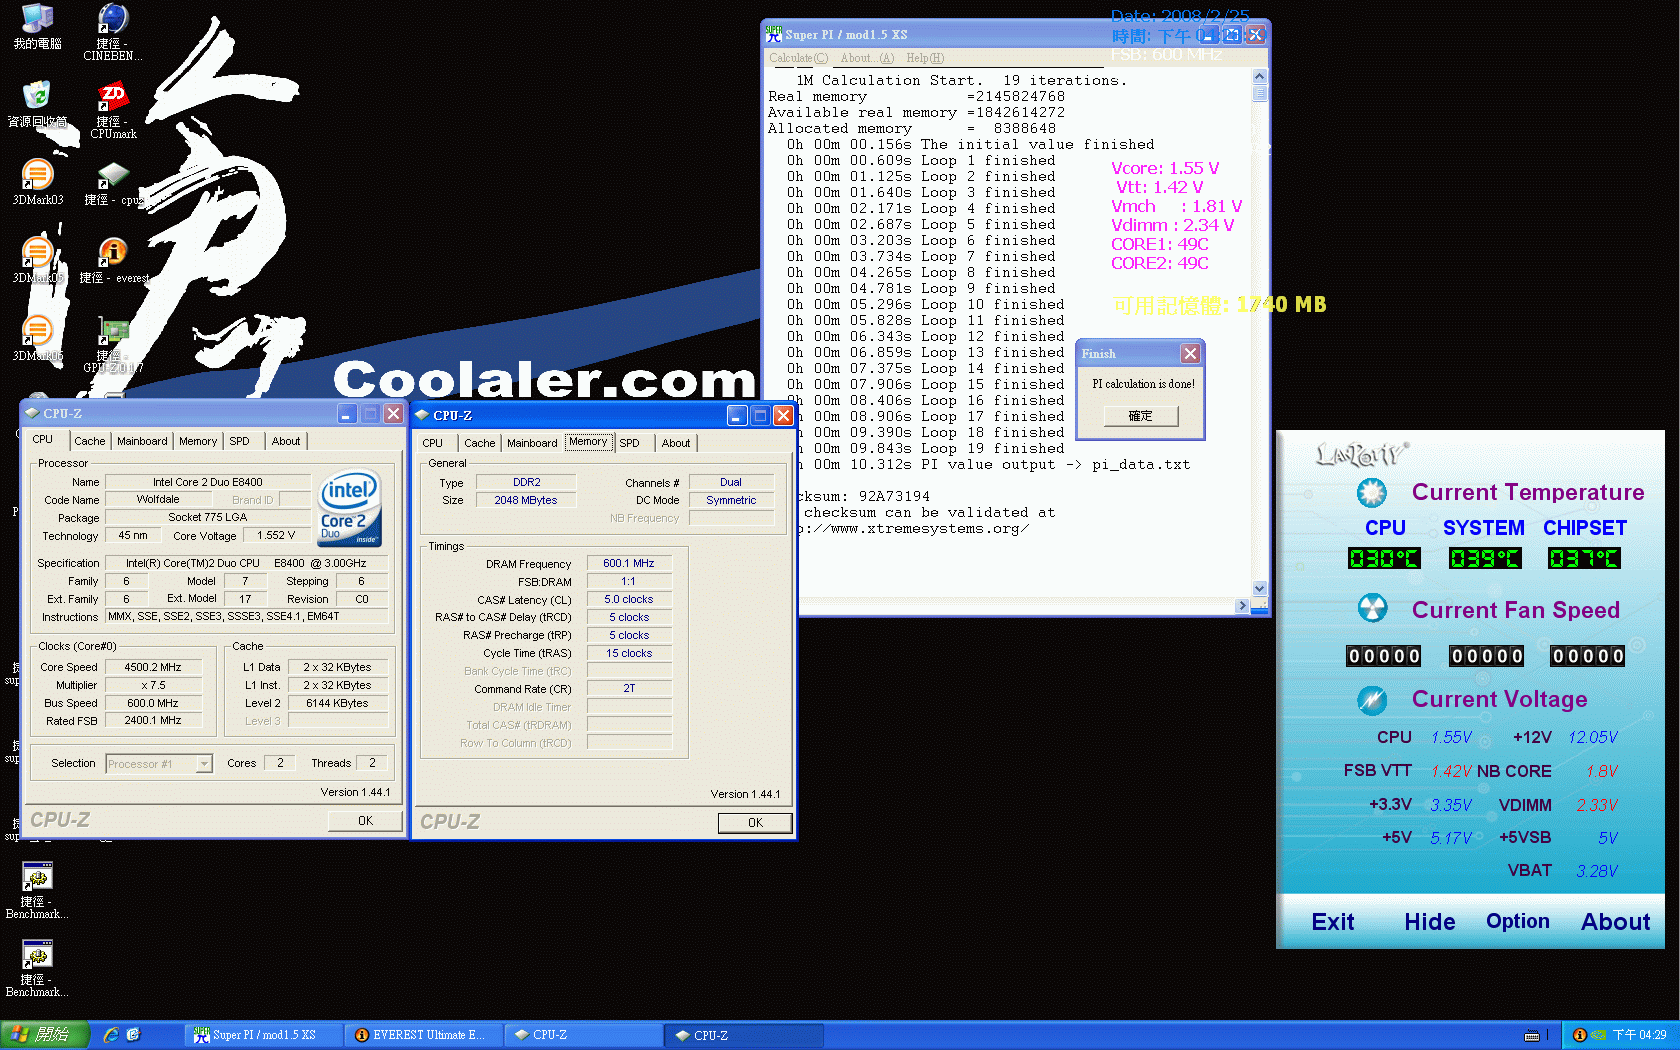
Task: Click Super PI title bar icon
Action: pyautogui.click(x=774, y=33)
